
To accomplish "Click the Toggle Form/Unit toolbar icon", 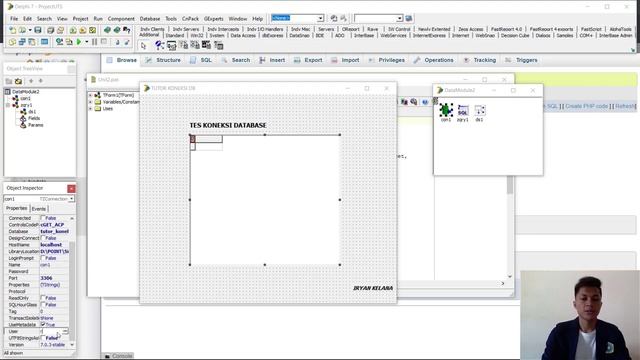I will click(32, 42).
